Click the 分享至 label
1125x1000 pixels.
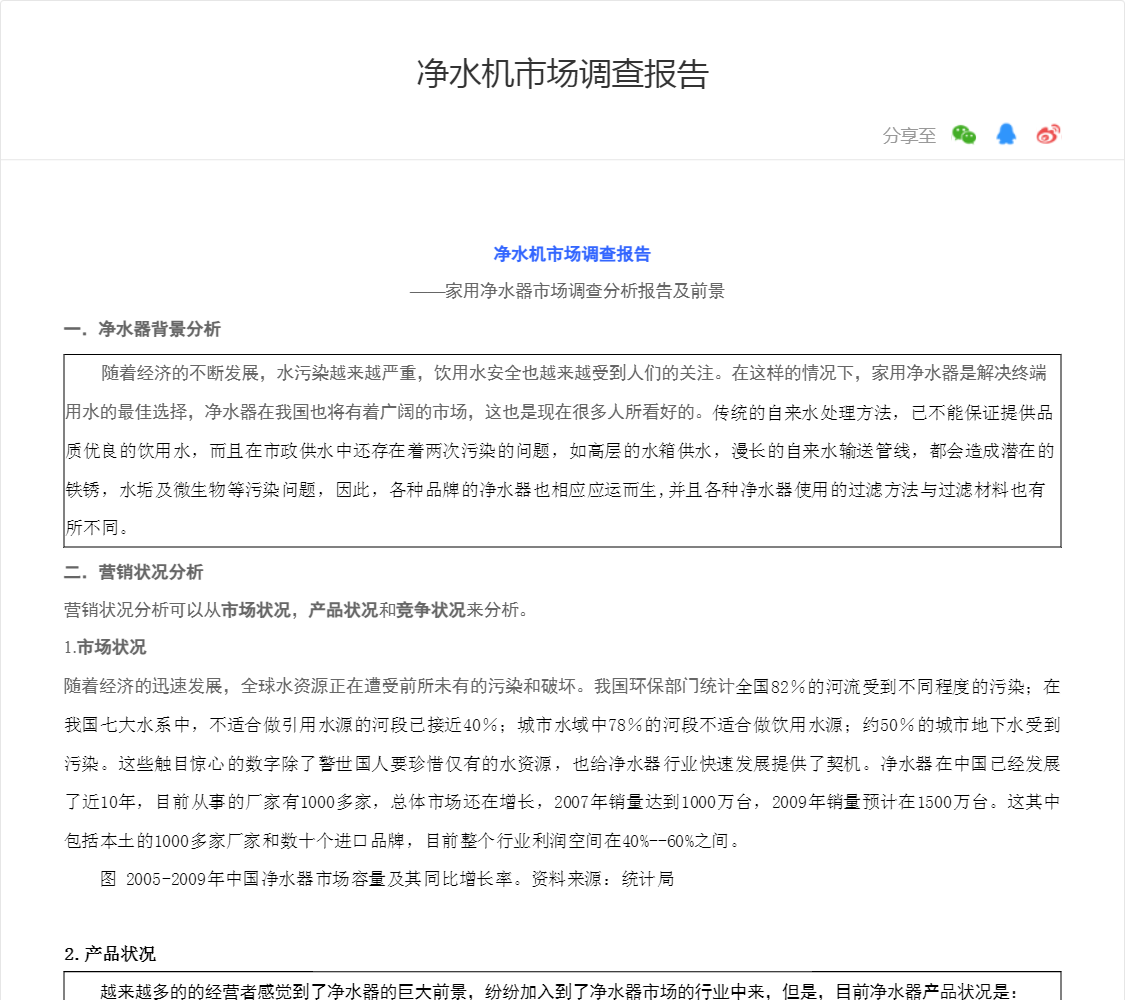click(909, 136)
